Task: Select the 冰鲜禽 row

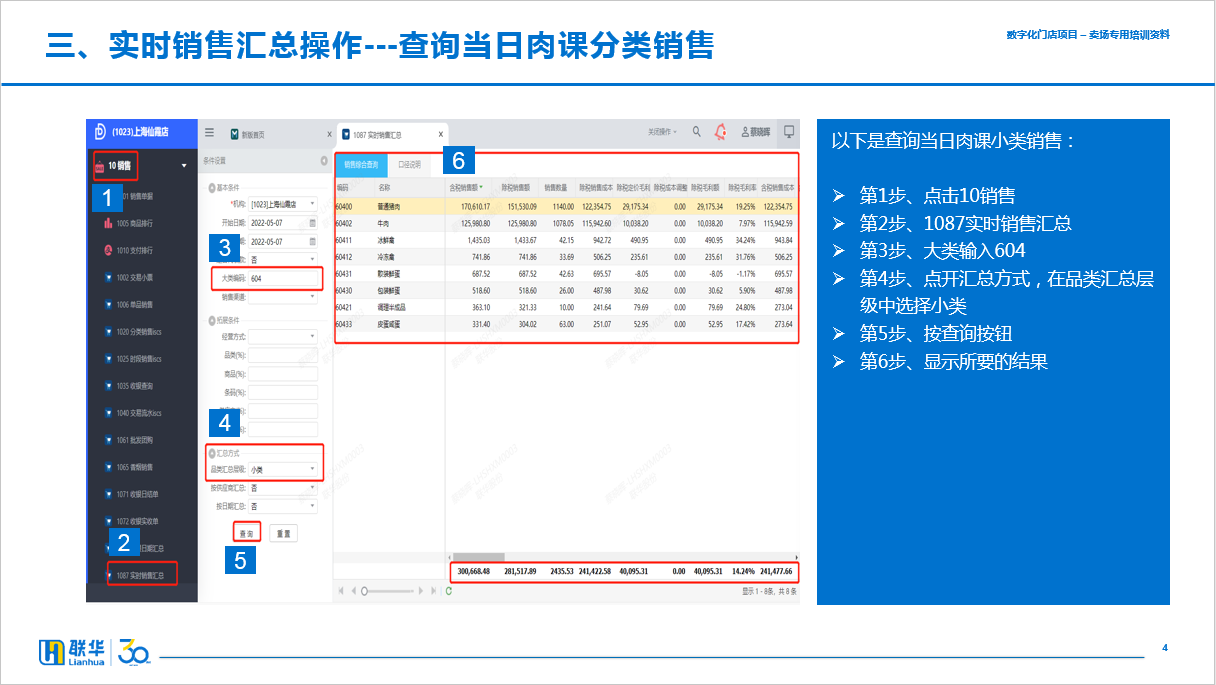Action: click(565, 239)
